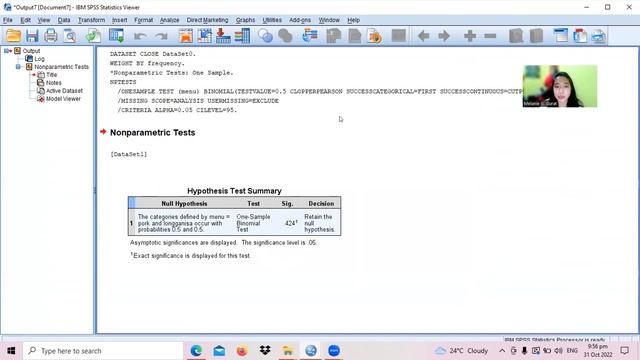Image resolution: width=640 pixels, height=360 pixels.
Task: Open the Data menu
Action: [x=64, y=20]
